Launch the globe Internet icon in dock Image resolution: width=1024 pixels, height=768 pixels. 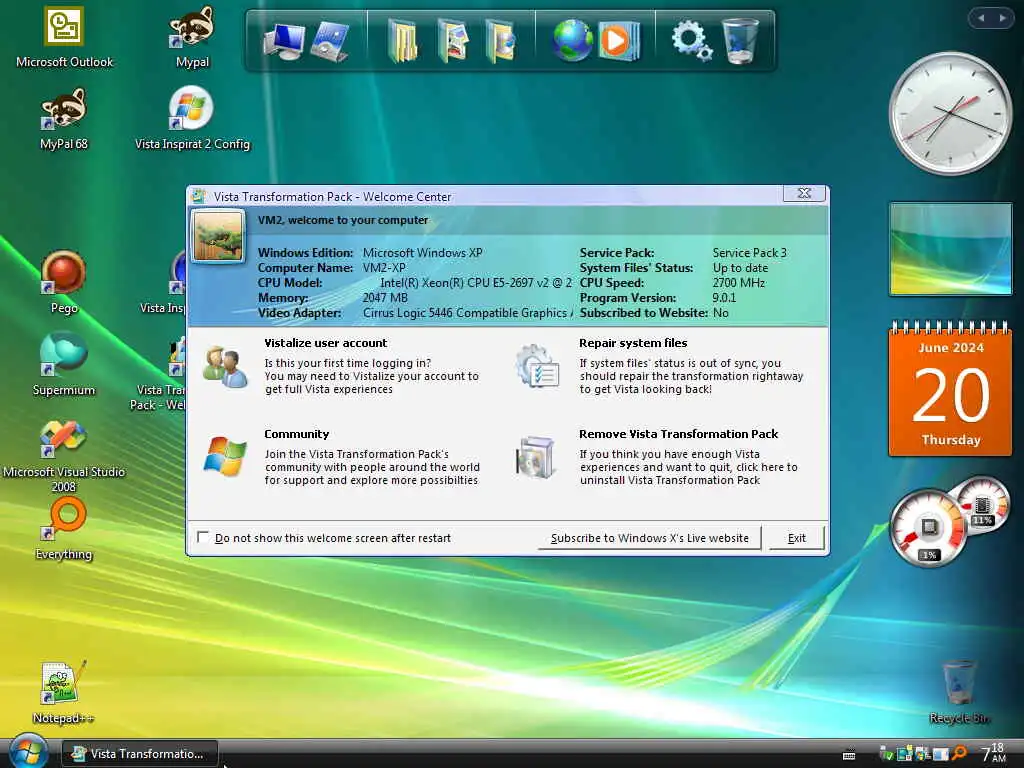[572, 40]
